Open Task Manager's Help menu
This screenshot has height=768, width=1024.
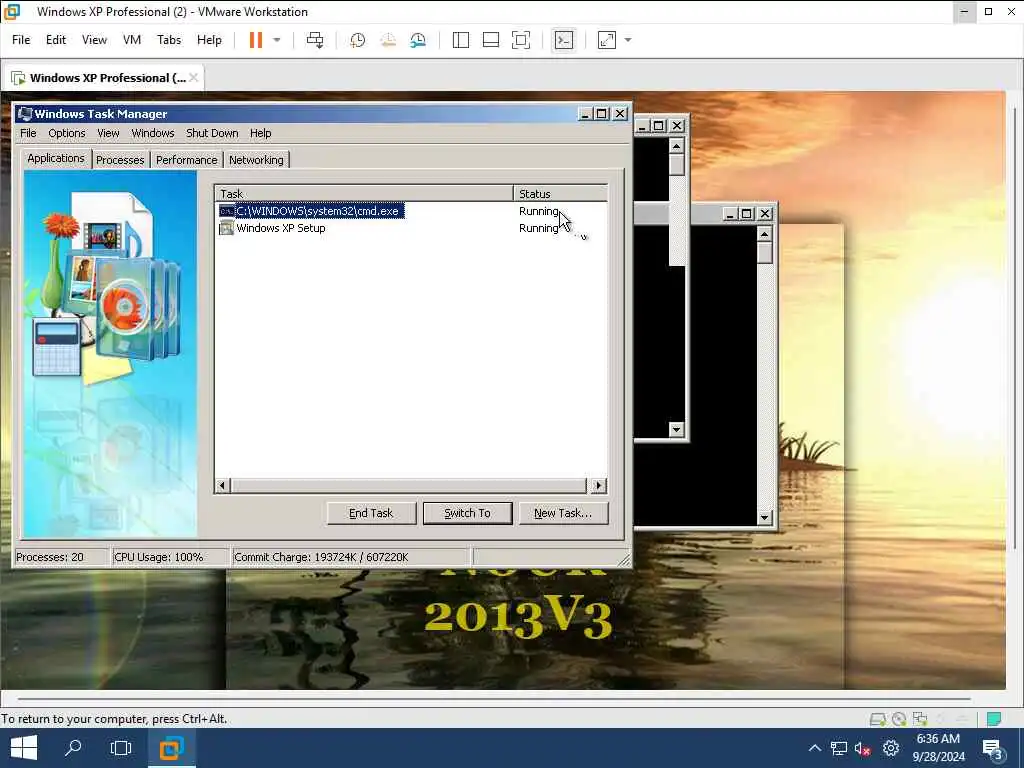point(261,133)
